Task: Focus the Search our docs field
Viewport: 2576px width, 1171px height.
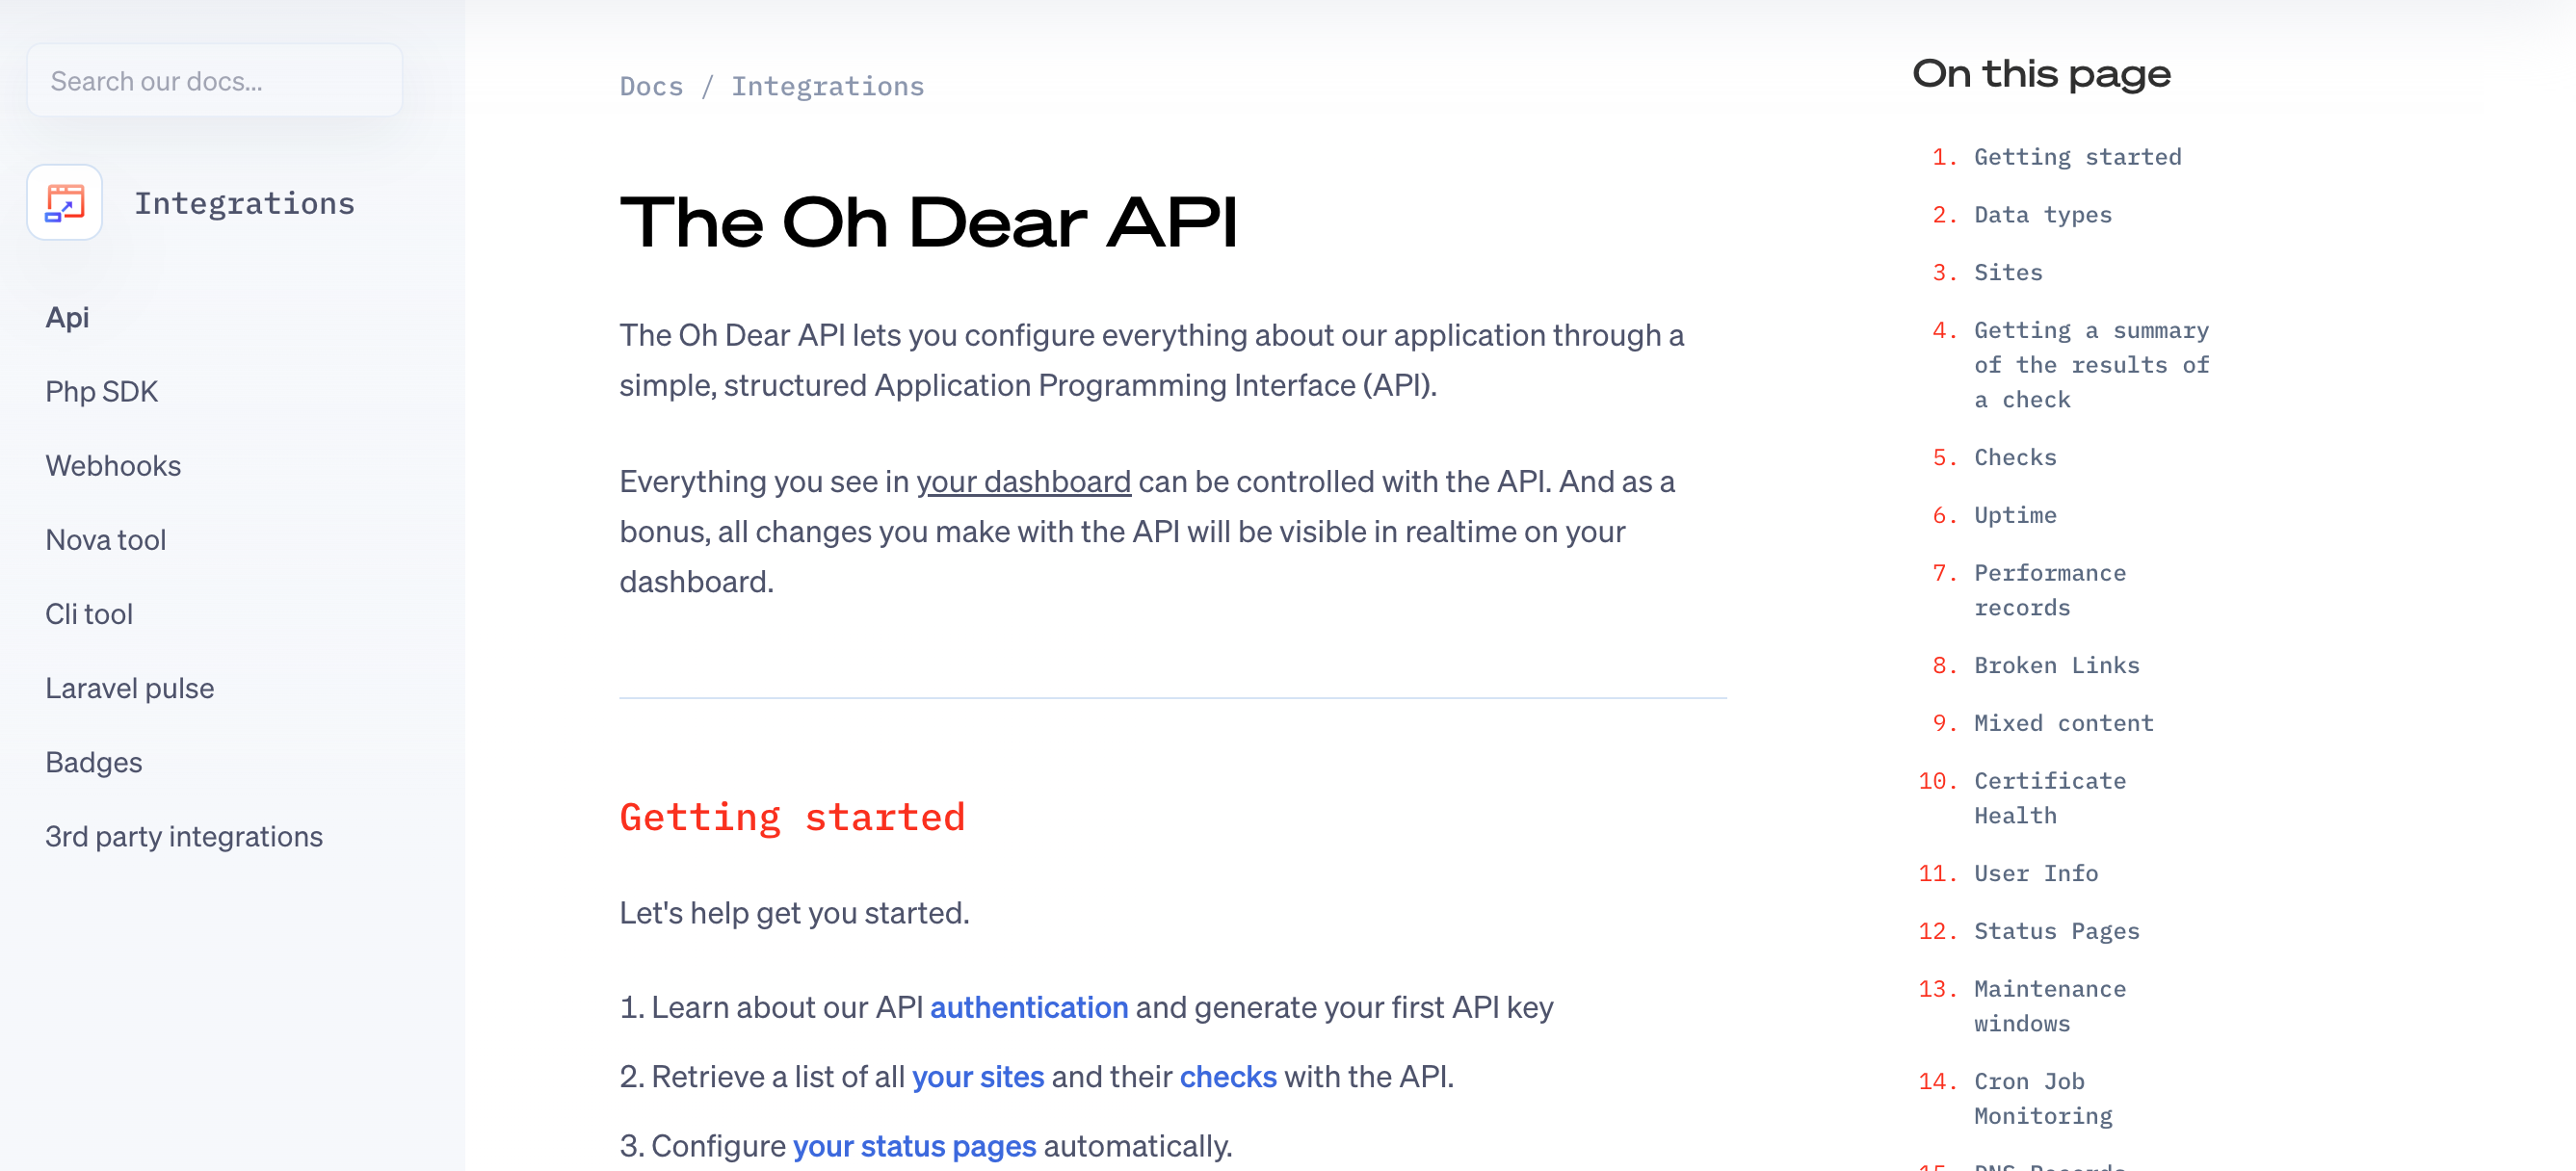Action: click(x=214, y=81)
